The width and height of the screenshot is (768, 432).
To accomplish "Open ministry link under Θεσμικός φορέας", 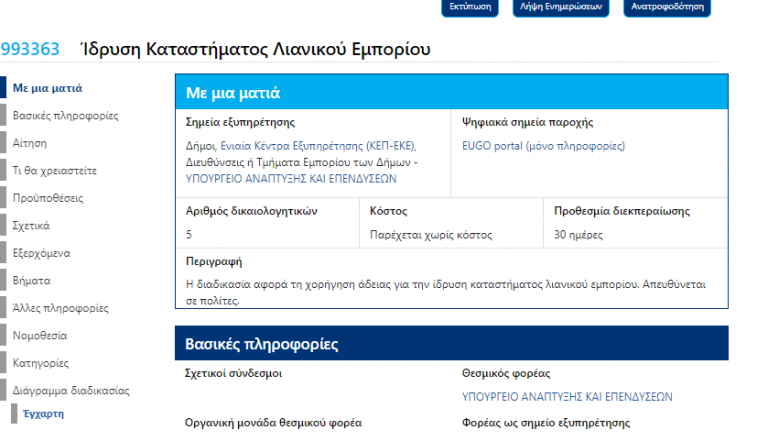I will [x=567, y=397].
